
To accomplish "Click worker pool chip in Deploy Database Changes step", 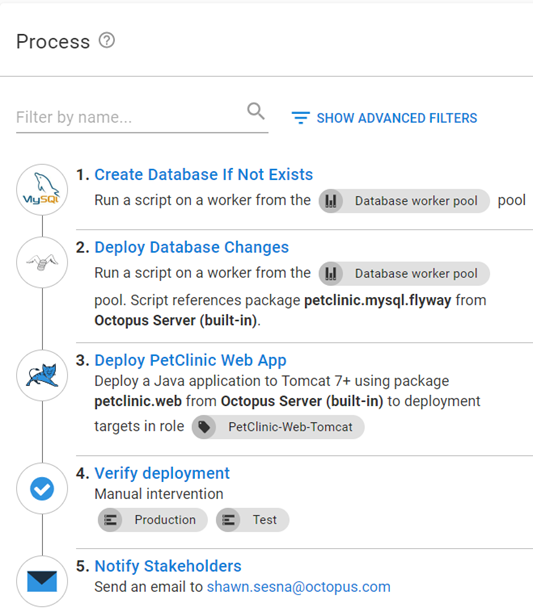I will [x=404, y=273].
